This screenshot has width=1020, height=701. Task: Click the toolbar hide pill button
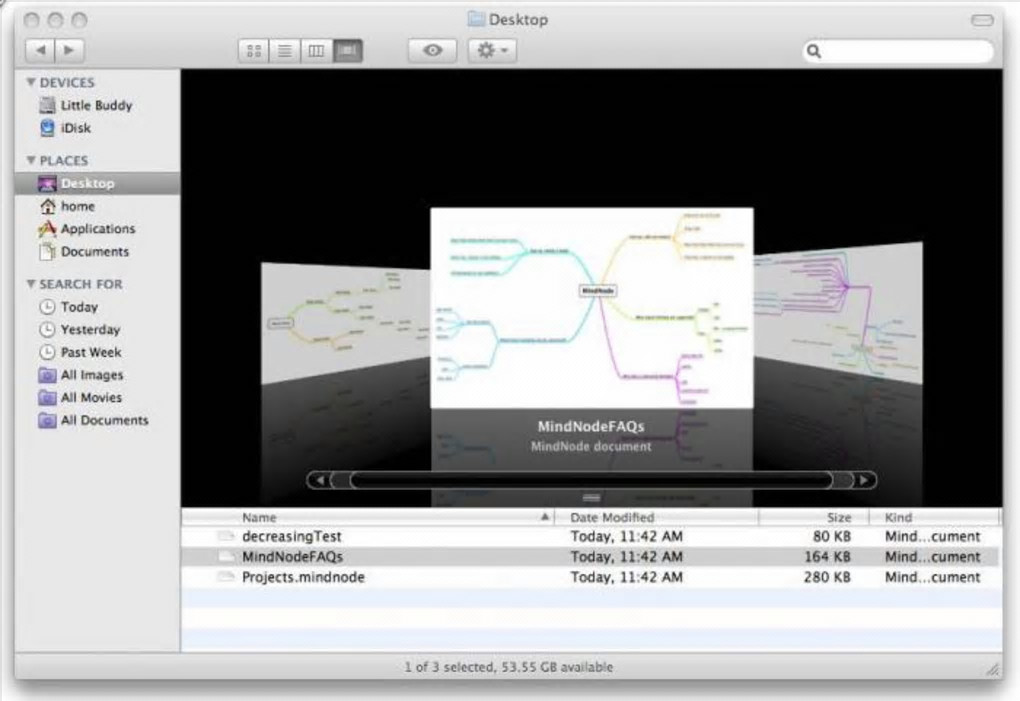[982, 20]
